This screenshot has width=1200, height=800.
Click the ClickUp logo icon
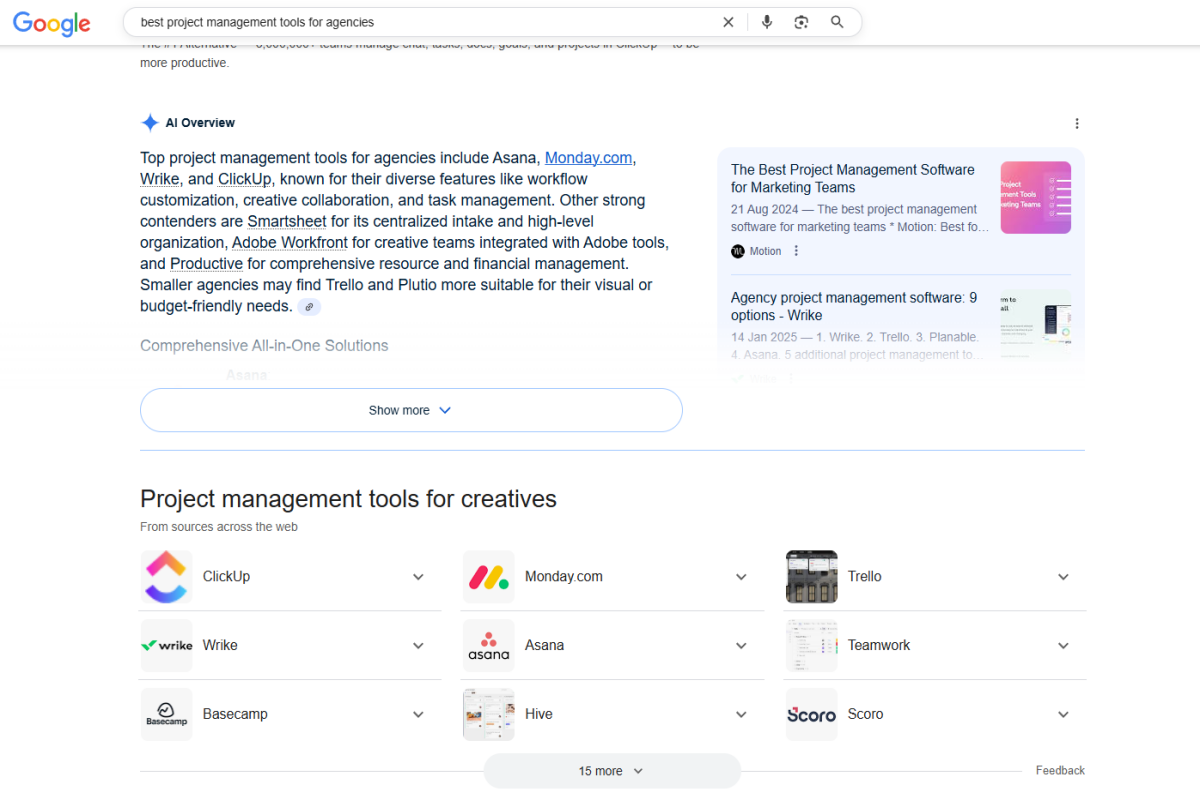(166, 577)
